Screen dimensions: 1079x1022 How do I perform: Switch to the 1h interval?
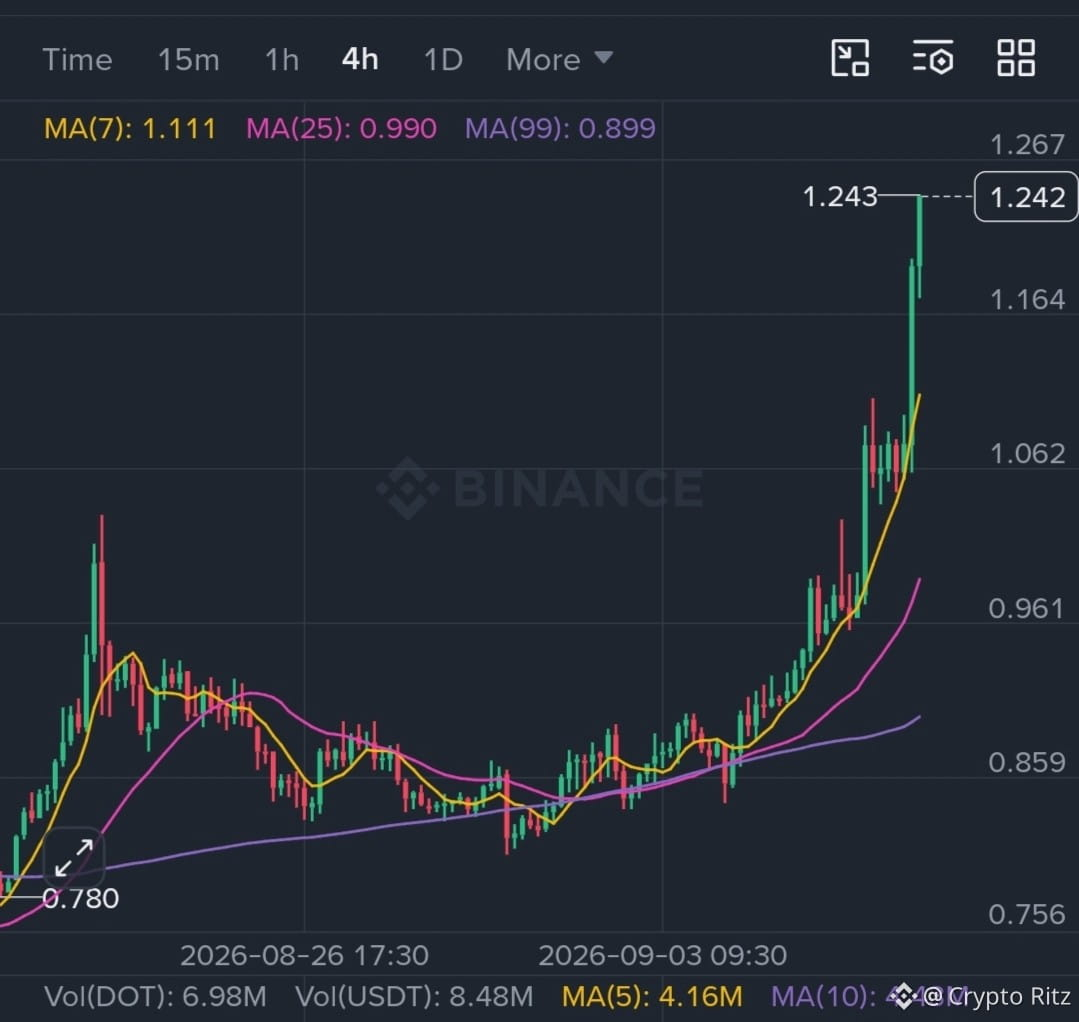tap(282, 60)
